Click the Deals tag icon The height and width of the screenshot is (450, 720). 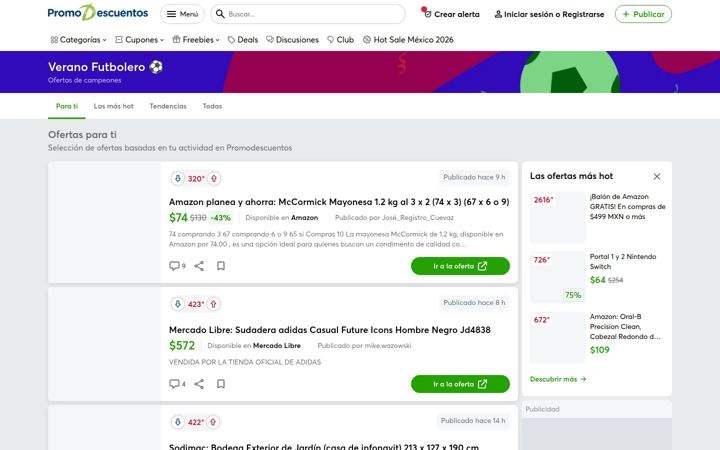[x=231, y=40]
